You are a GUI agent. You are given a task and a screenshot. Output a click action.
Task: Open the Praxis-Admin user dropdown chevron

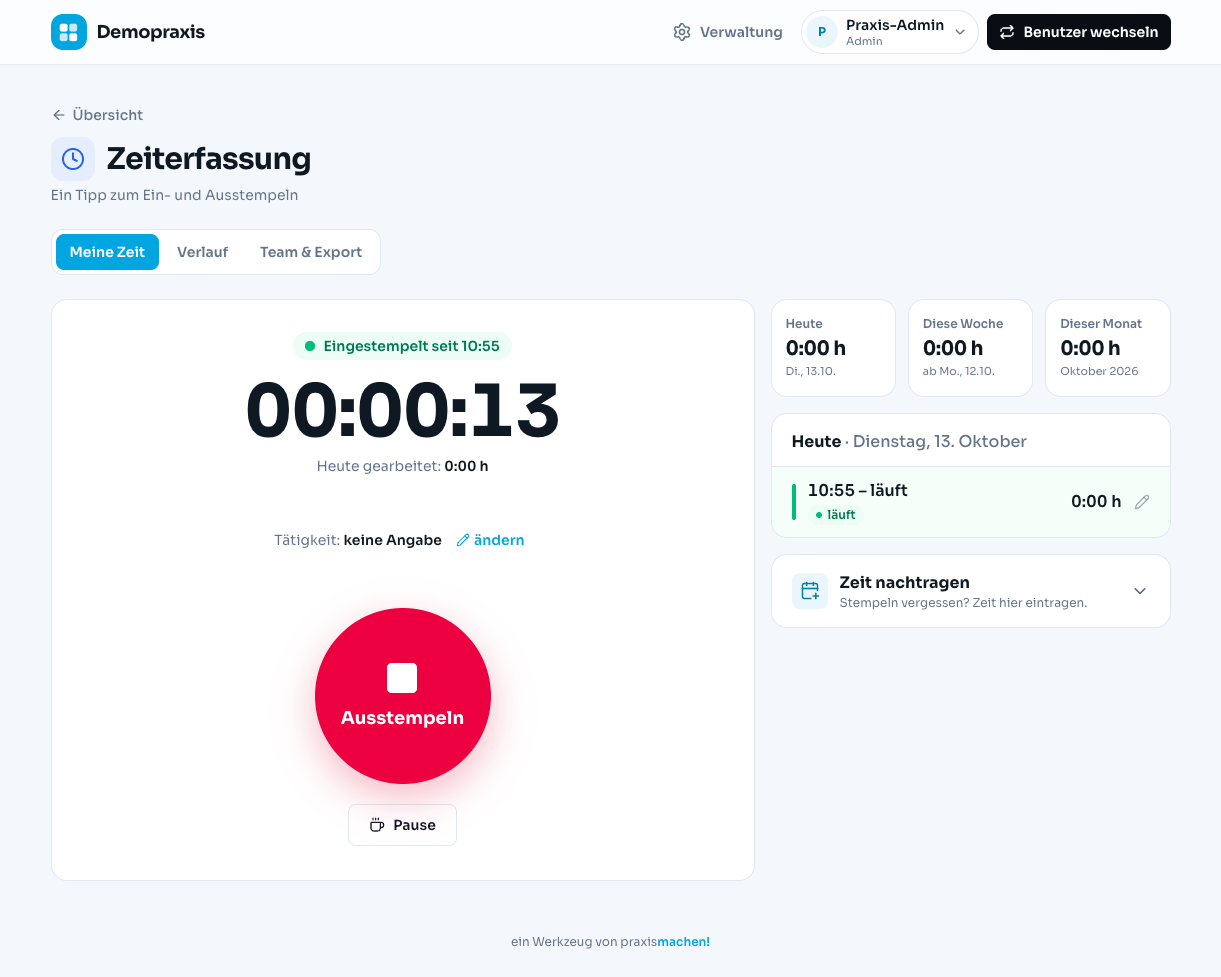click(x=960, y=32)
